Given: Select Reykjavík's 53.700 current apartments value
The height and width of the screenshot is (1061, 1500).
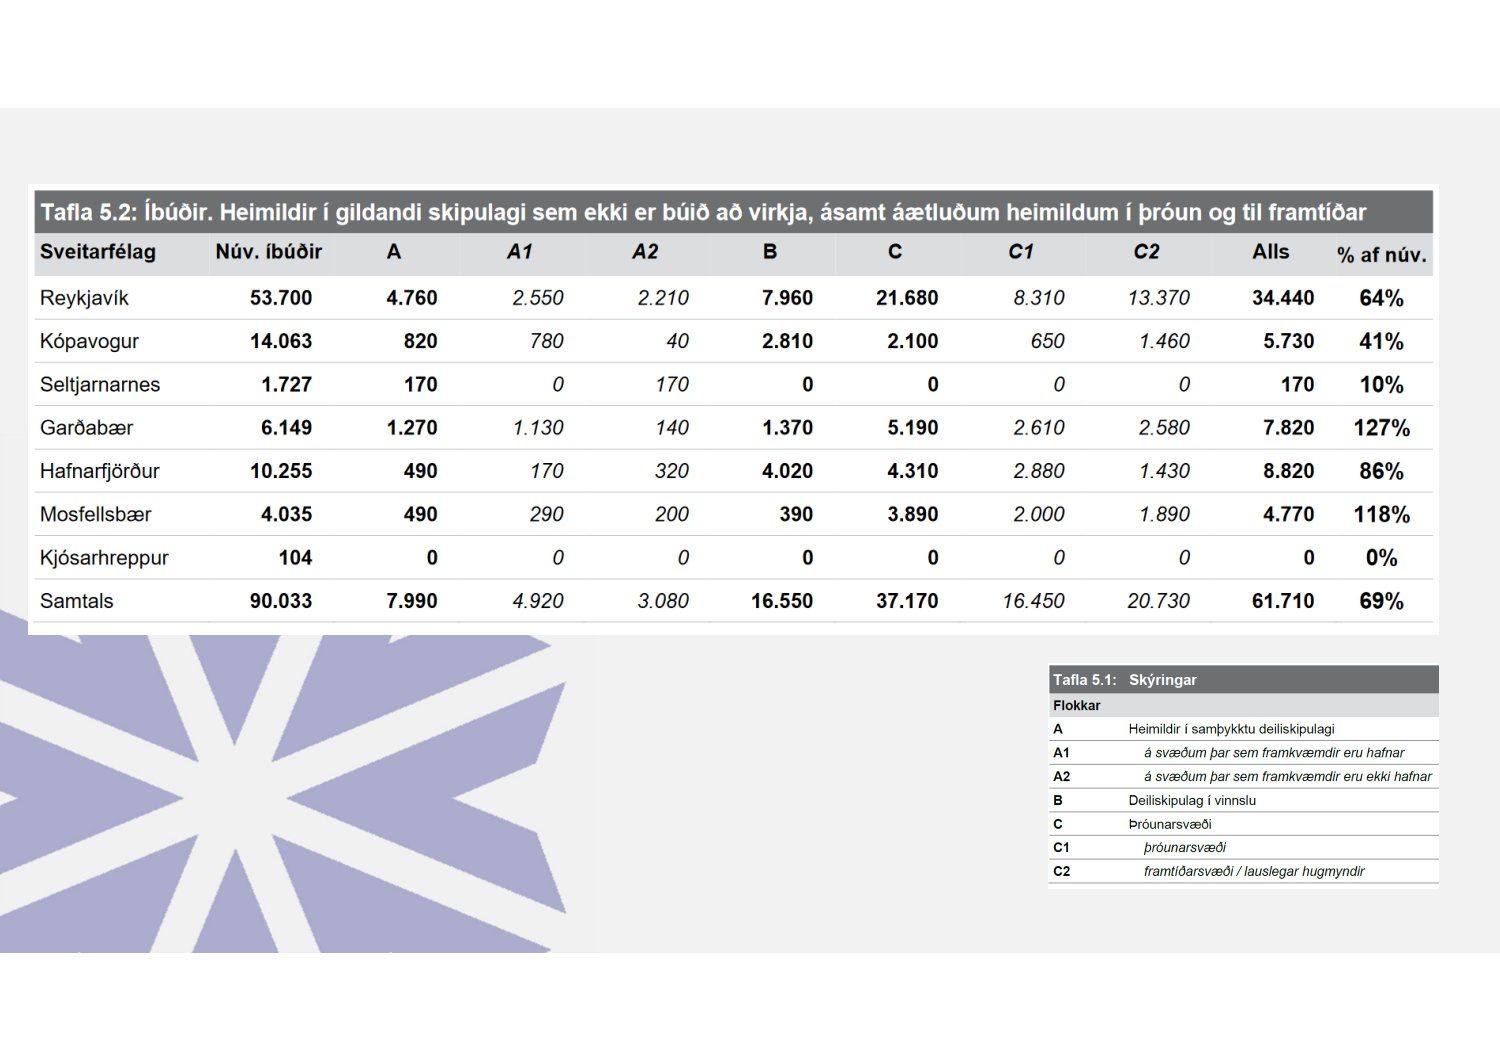Looking at the screenshot, I should 281,298.
